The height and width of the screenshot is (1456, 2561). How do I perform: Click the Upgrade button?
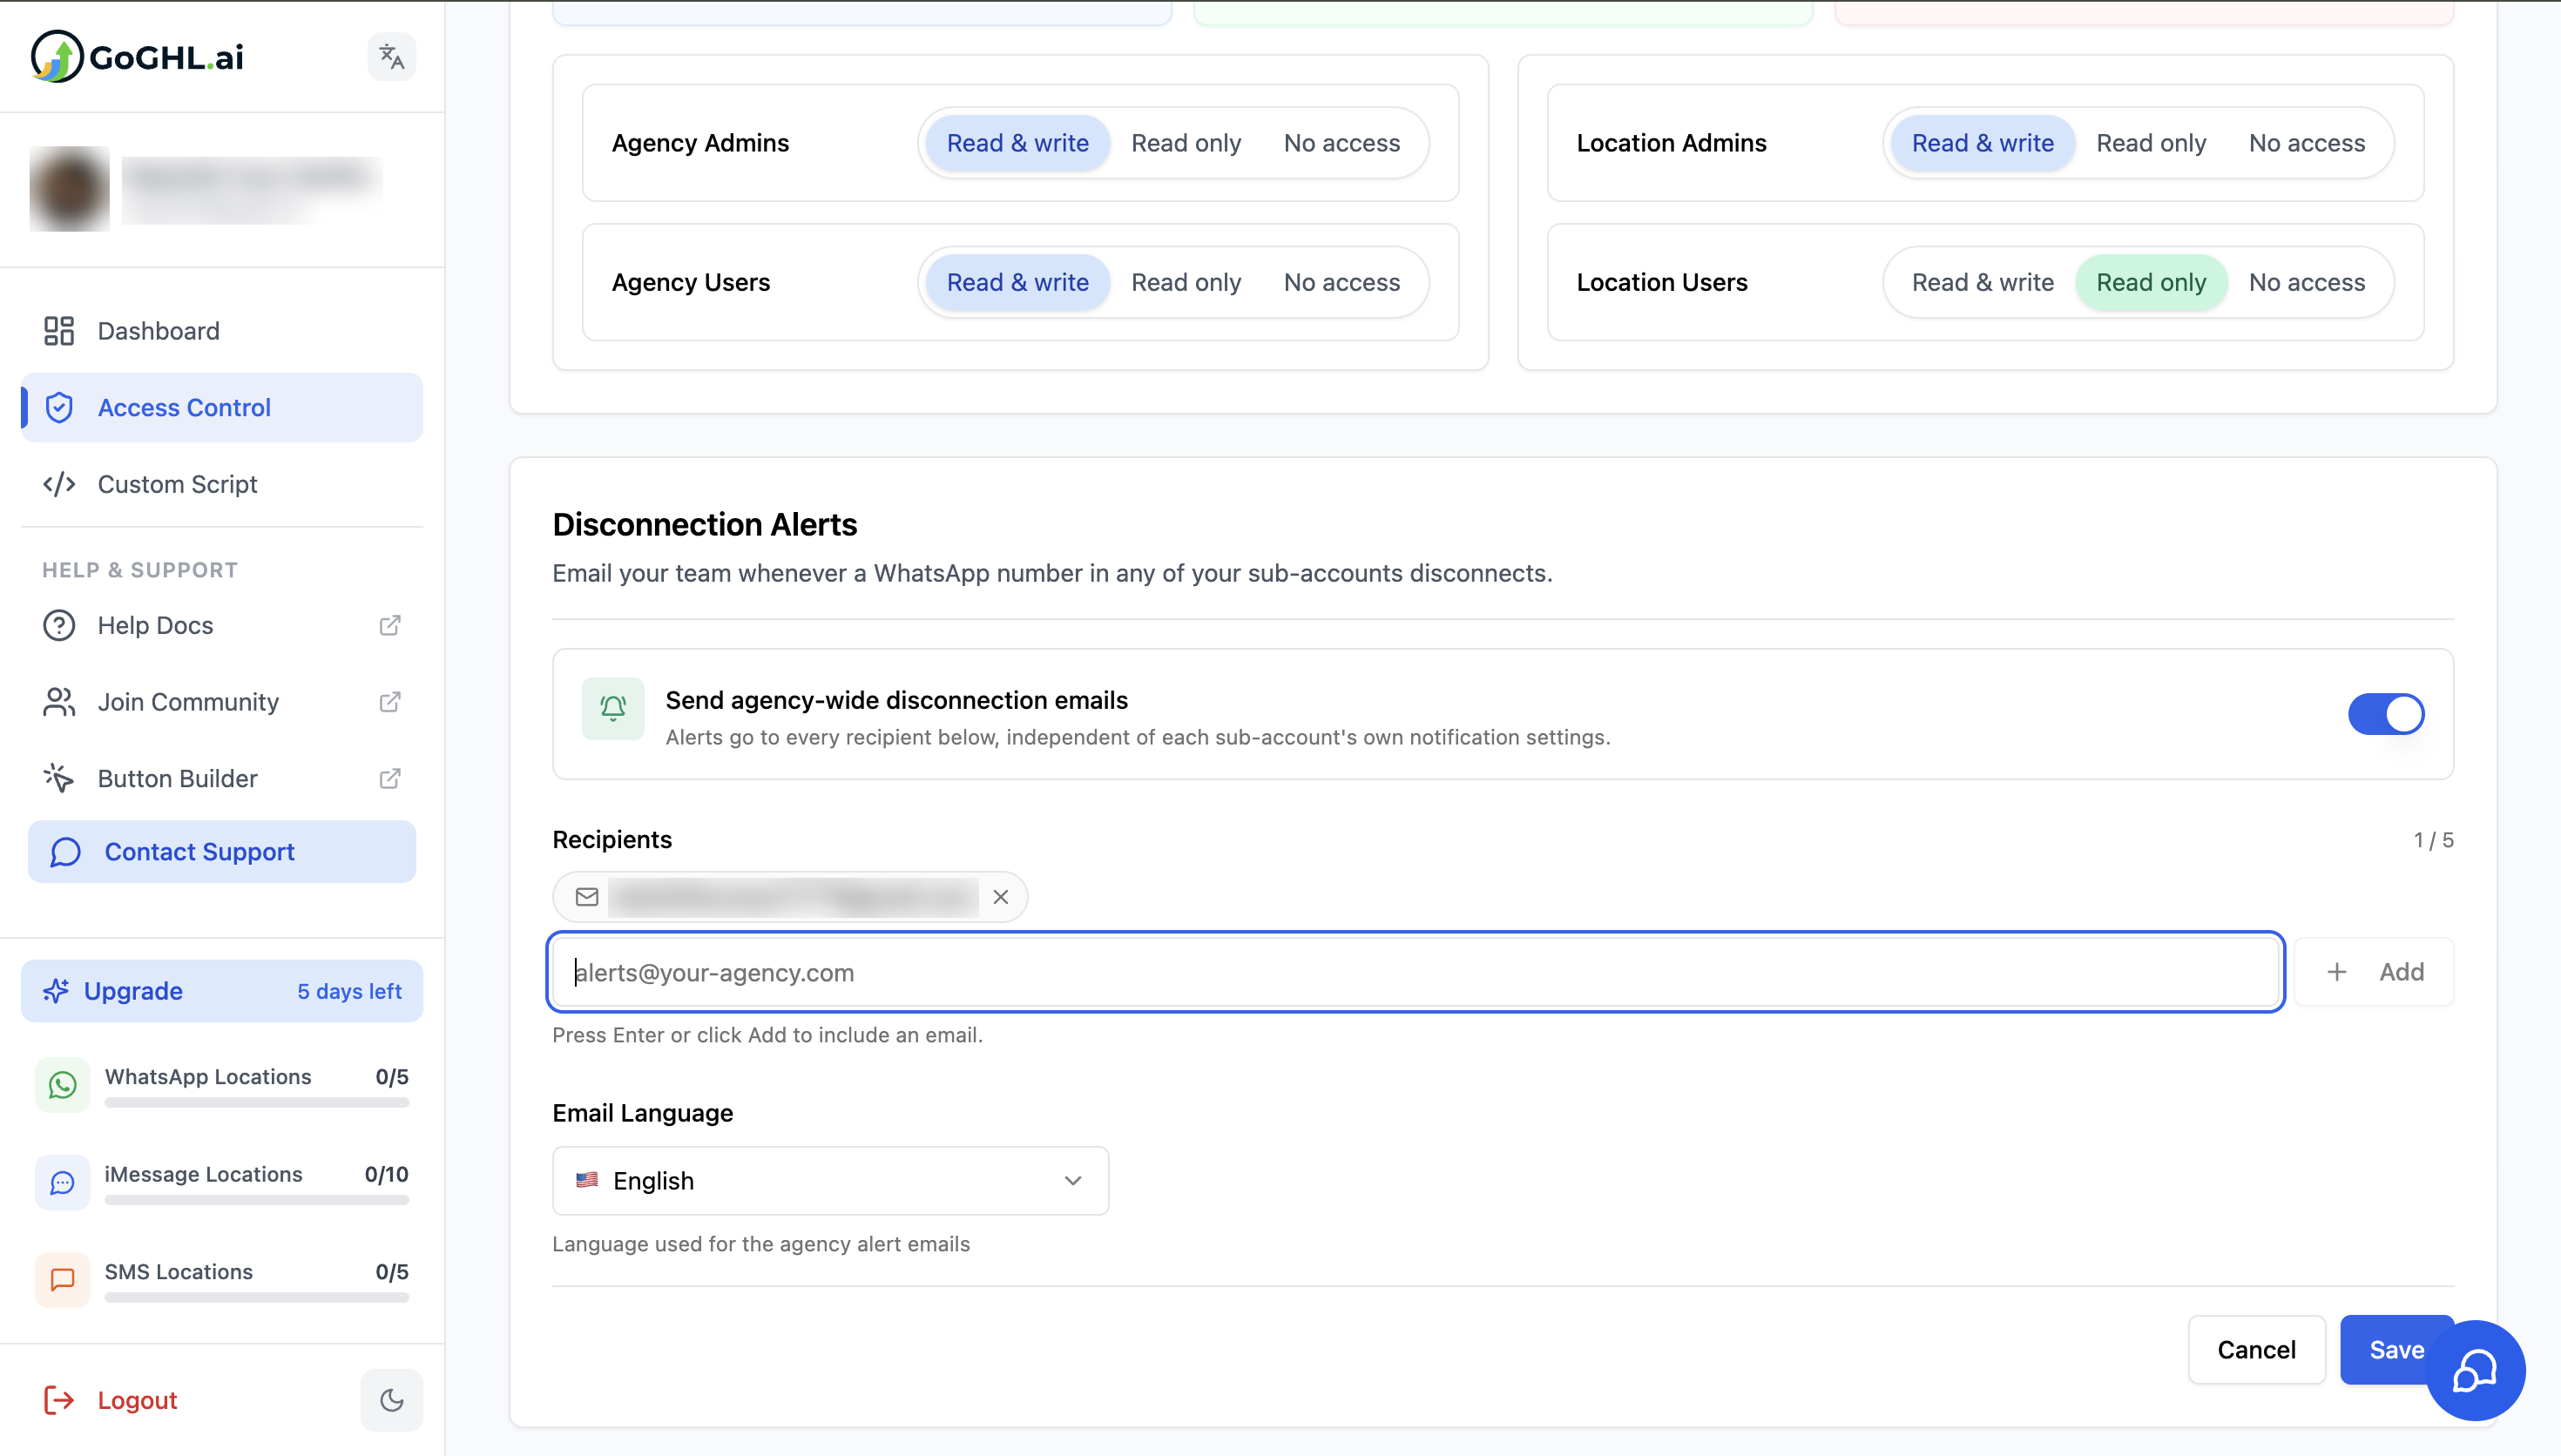(222, 991)
